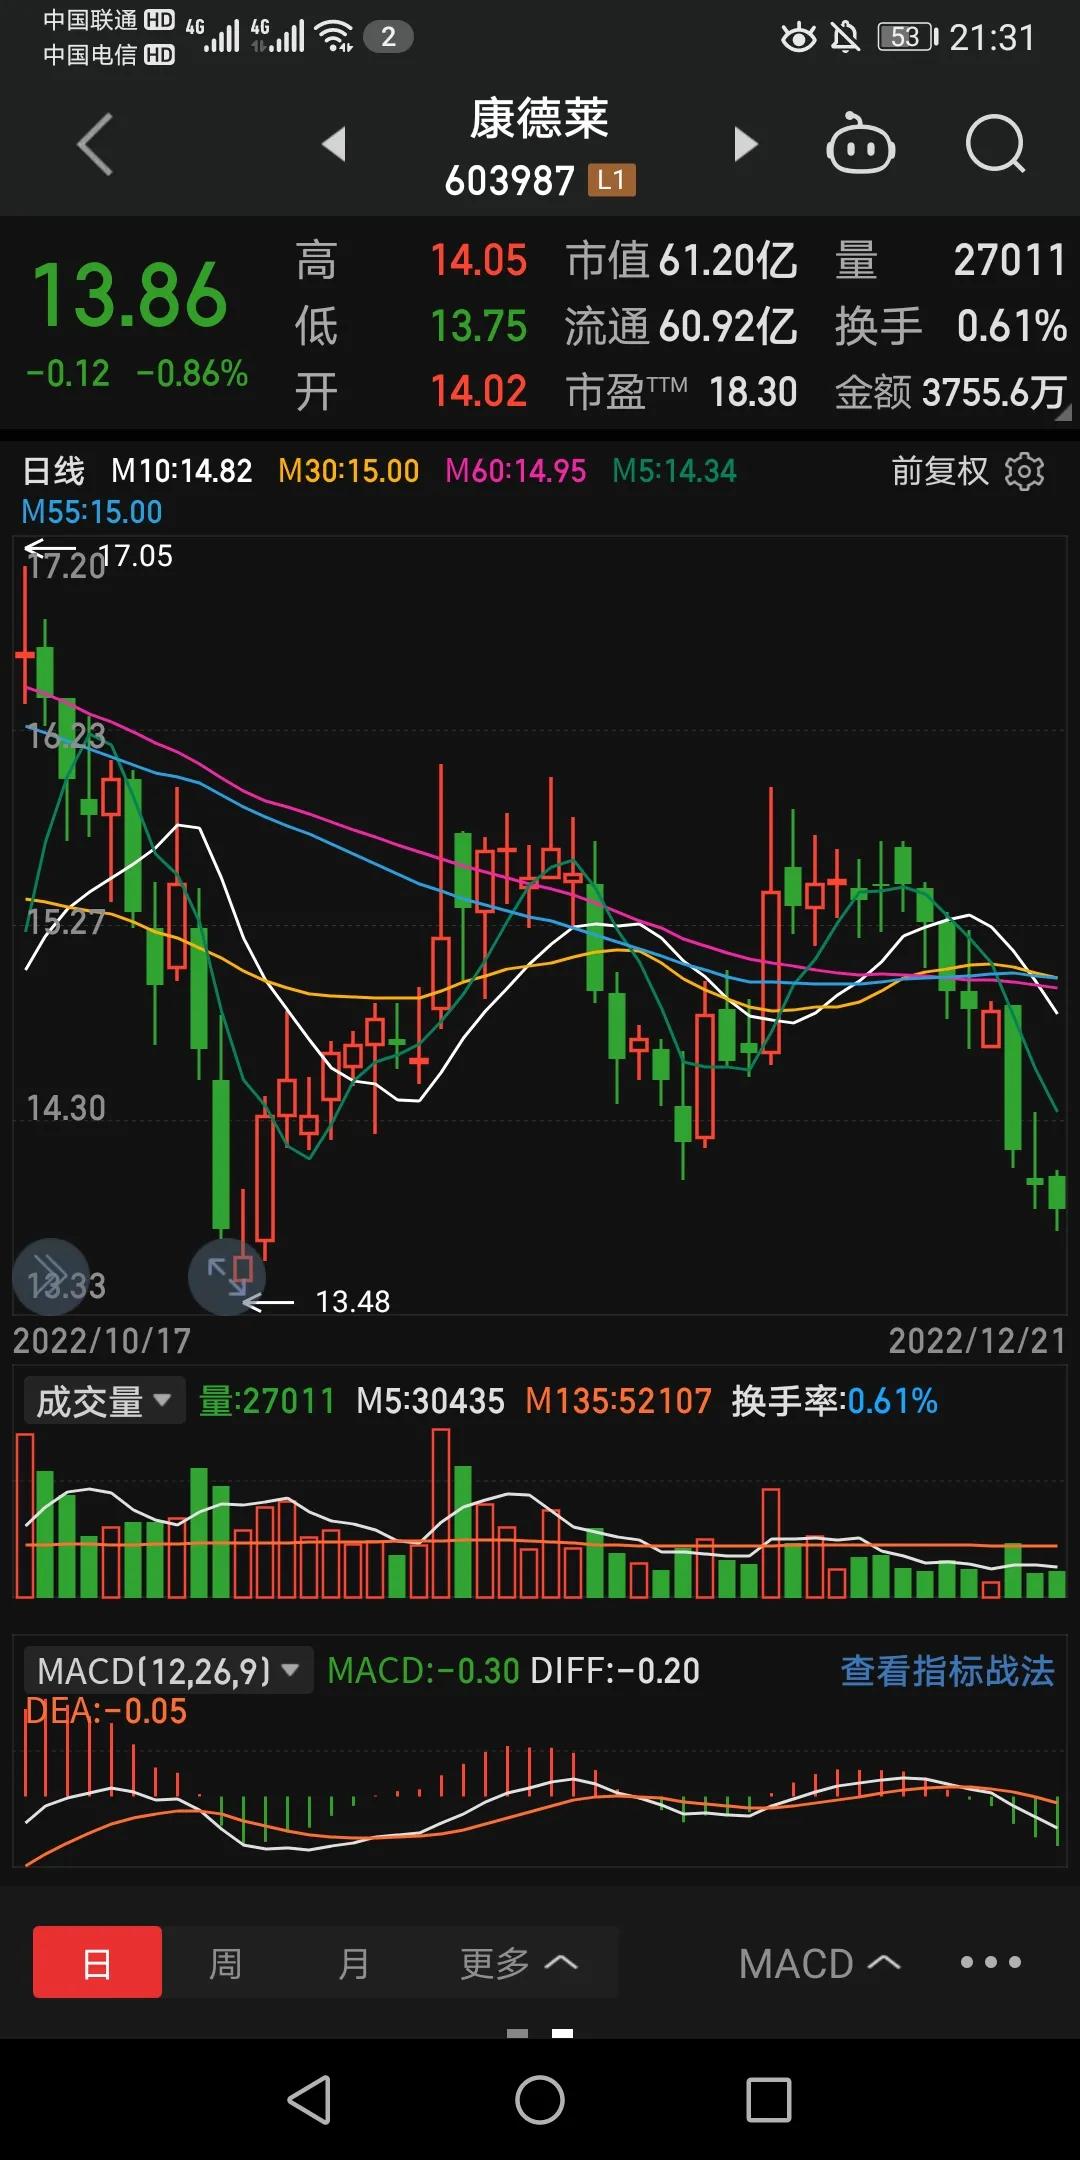The height and width of the screenshot is (2160, 1080).
Task: Tap the DEA:-0.05 indicator value
Action: click(x=105, y=1711)
